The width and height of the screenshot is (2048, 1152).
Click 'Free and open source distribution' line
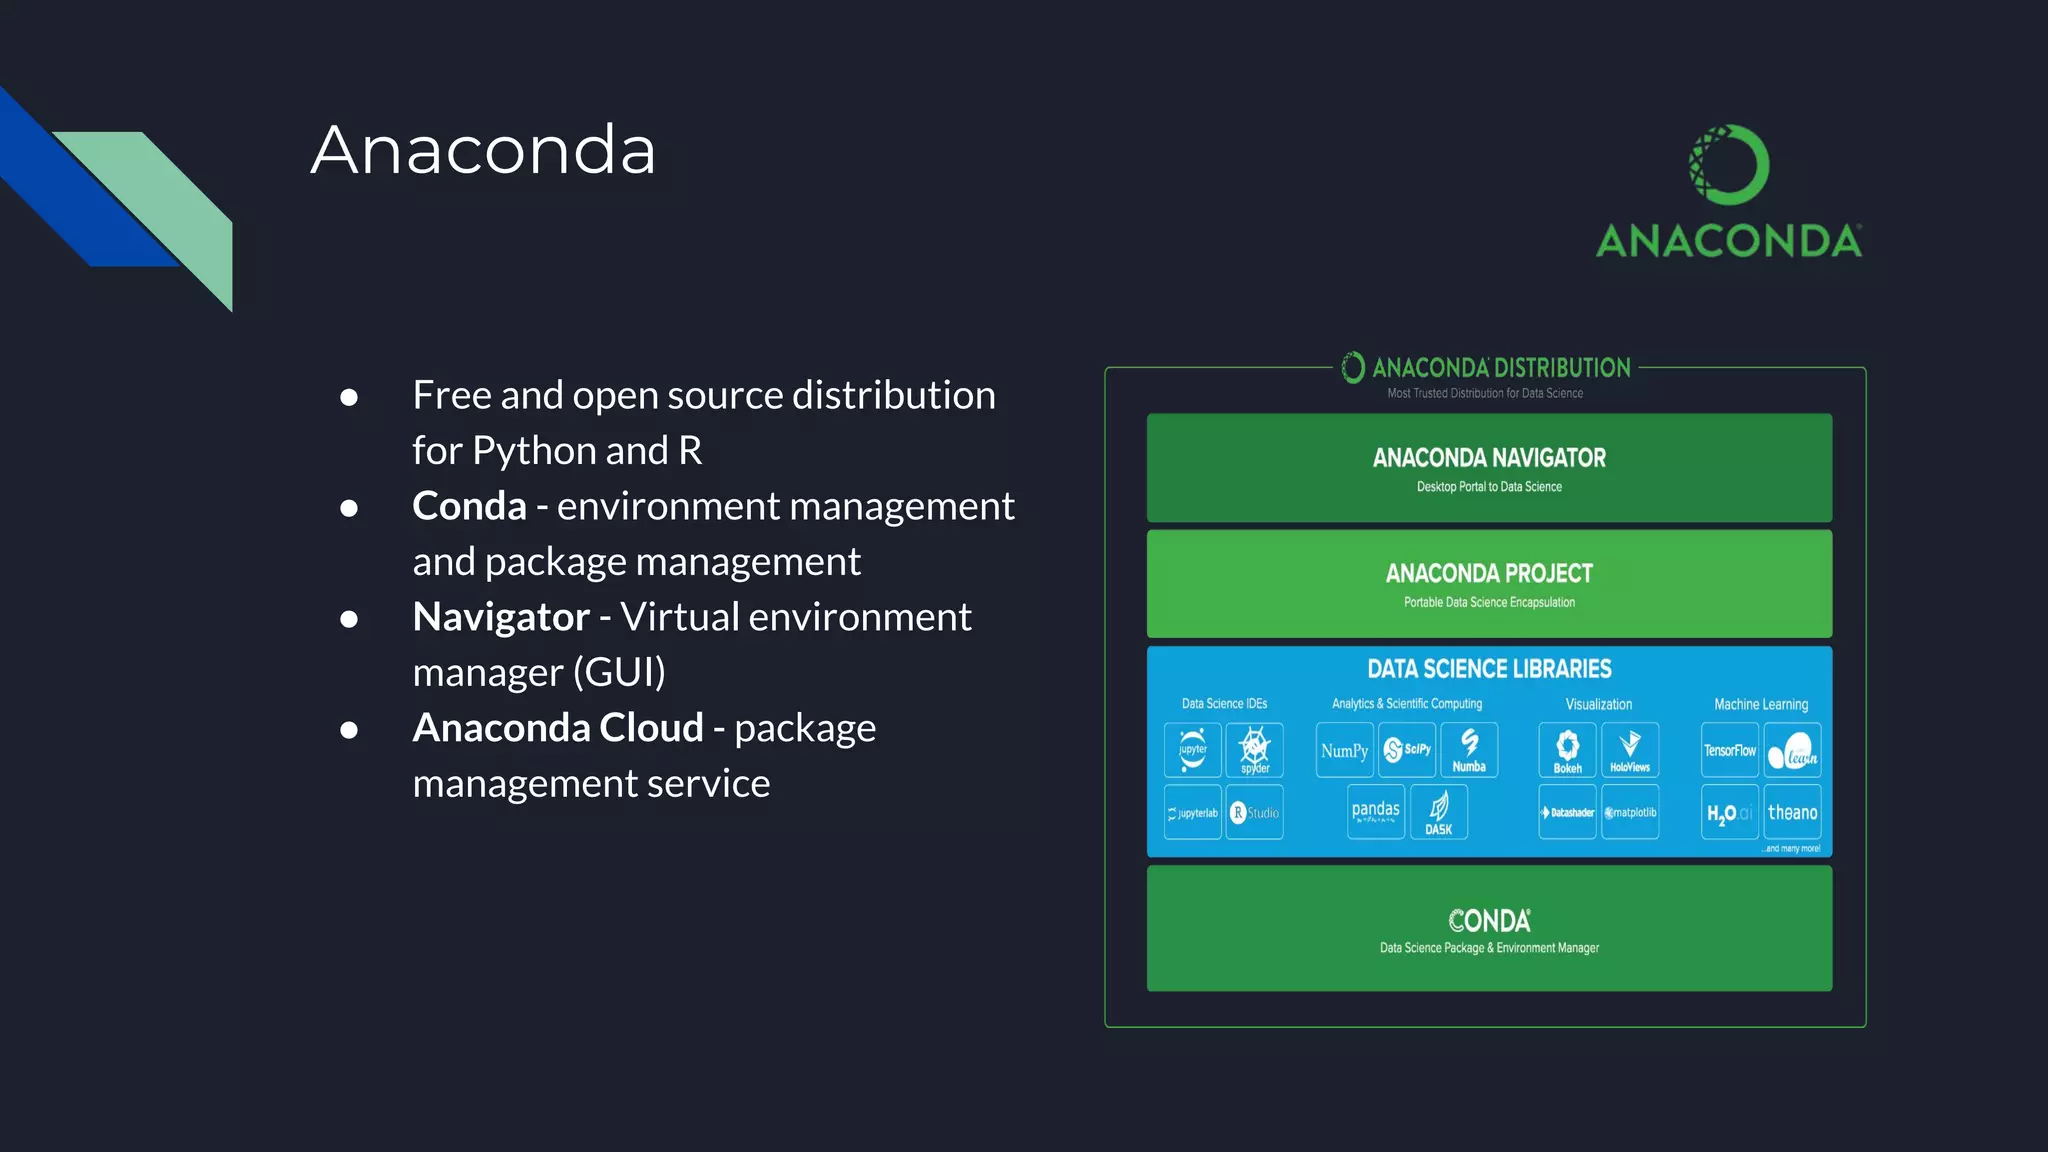pos(704,396)
